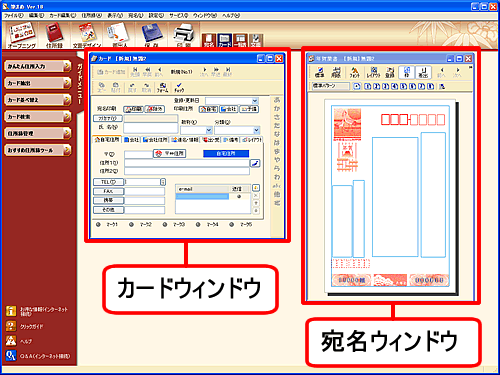
Task: Open the 登録・更新日 dropdown
Action: tap(255, 101)
